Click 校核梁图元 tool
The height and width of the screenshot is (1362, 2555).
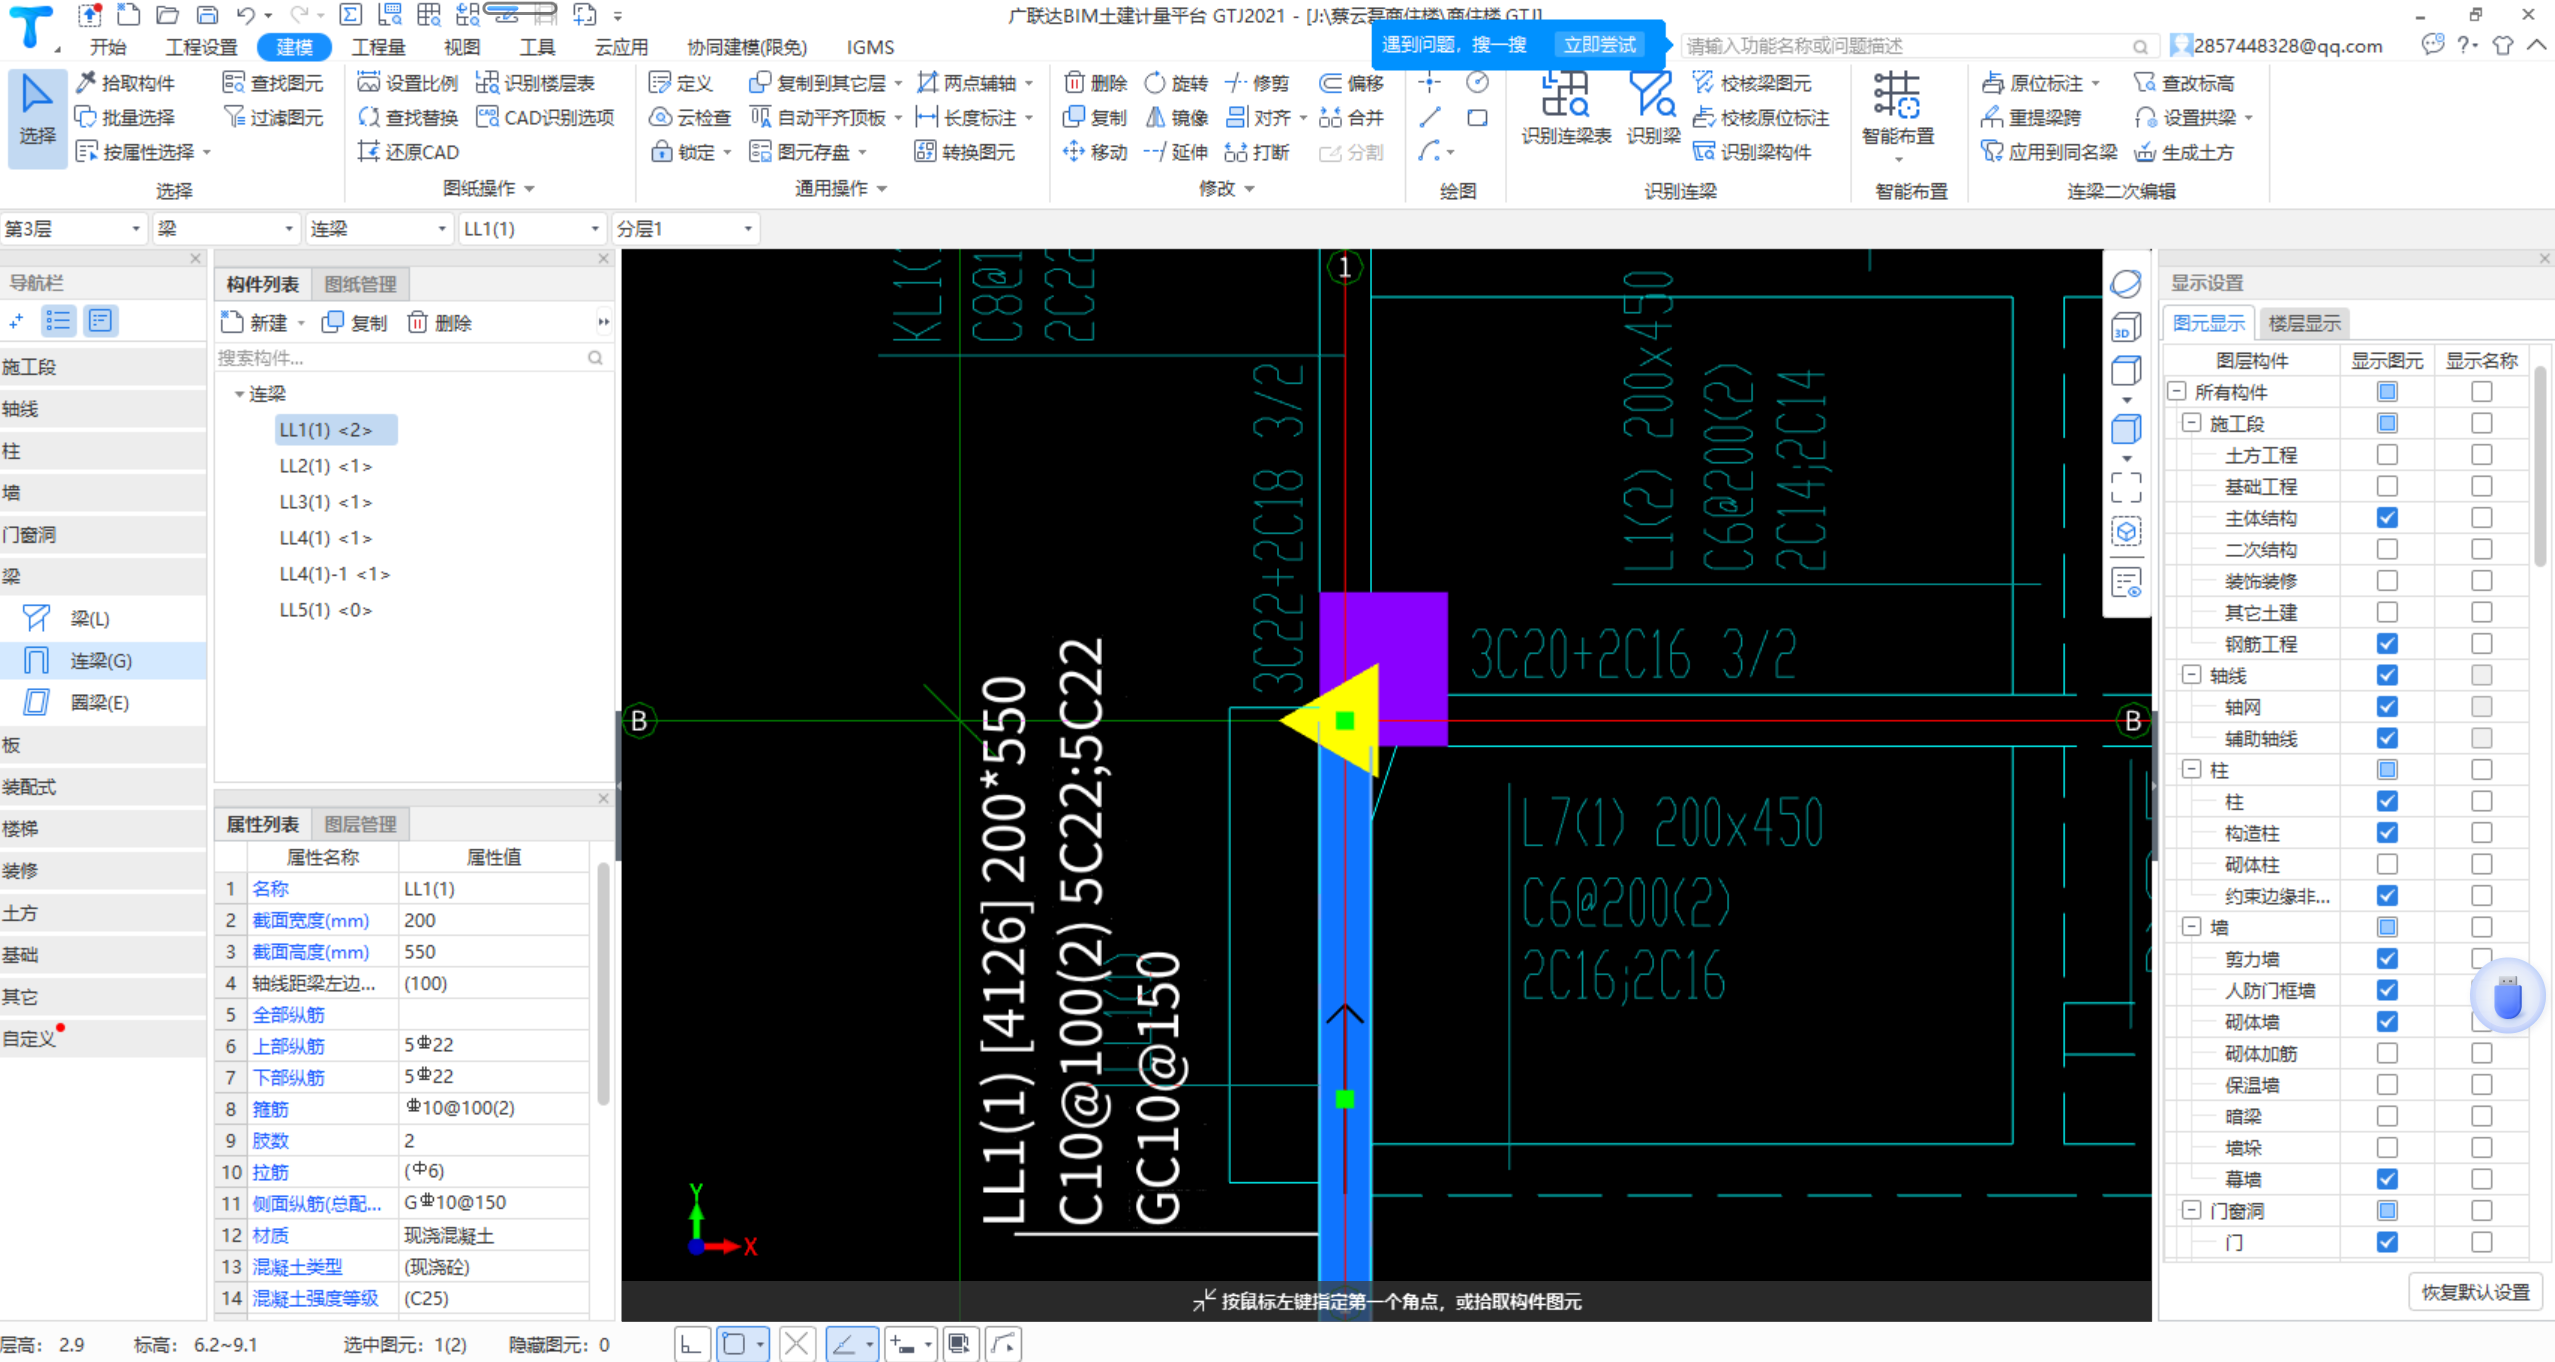1751,83
